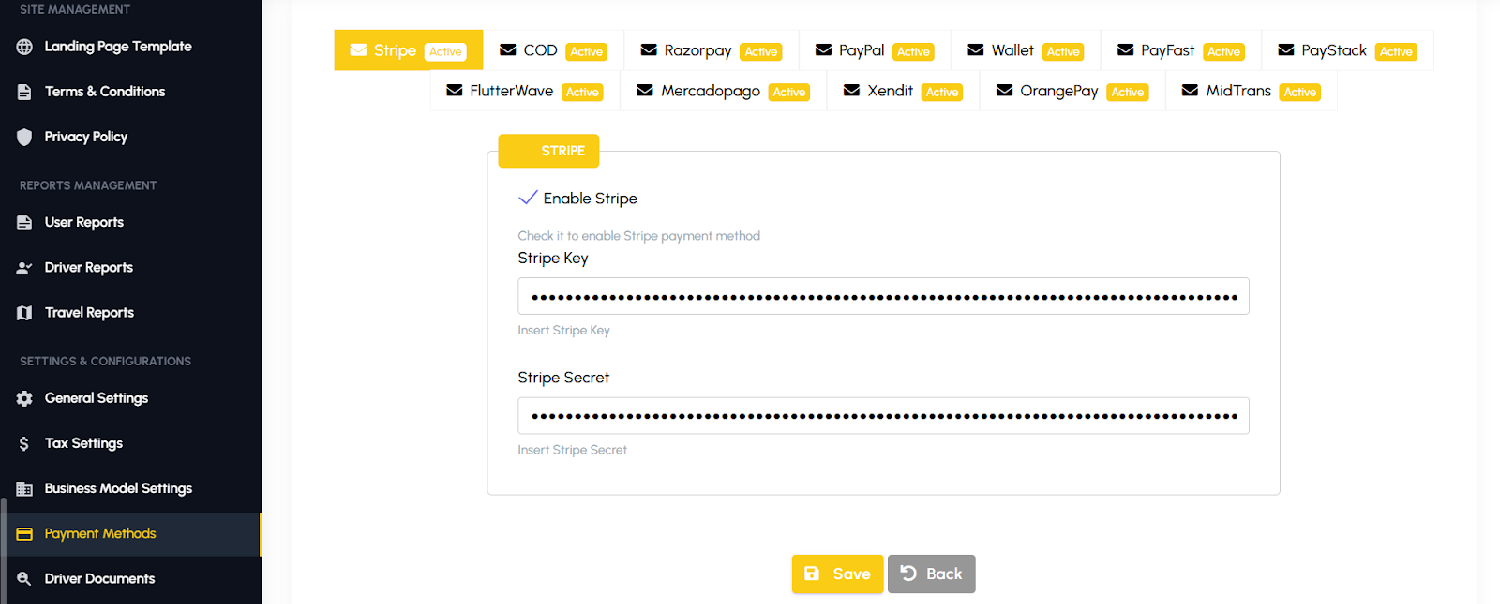Select the OrangePay payment tab
The width and height of the screenshot is (1500, 604).
point(1073,90)
